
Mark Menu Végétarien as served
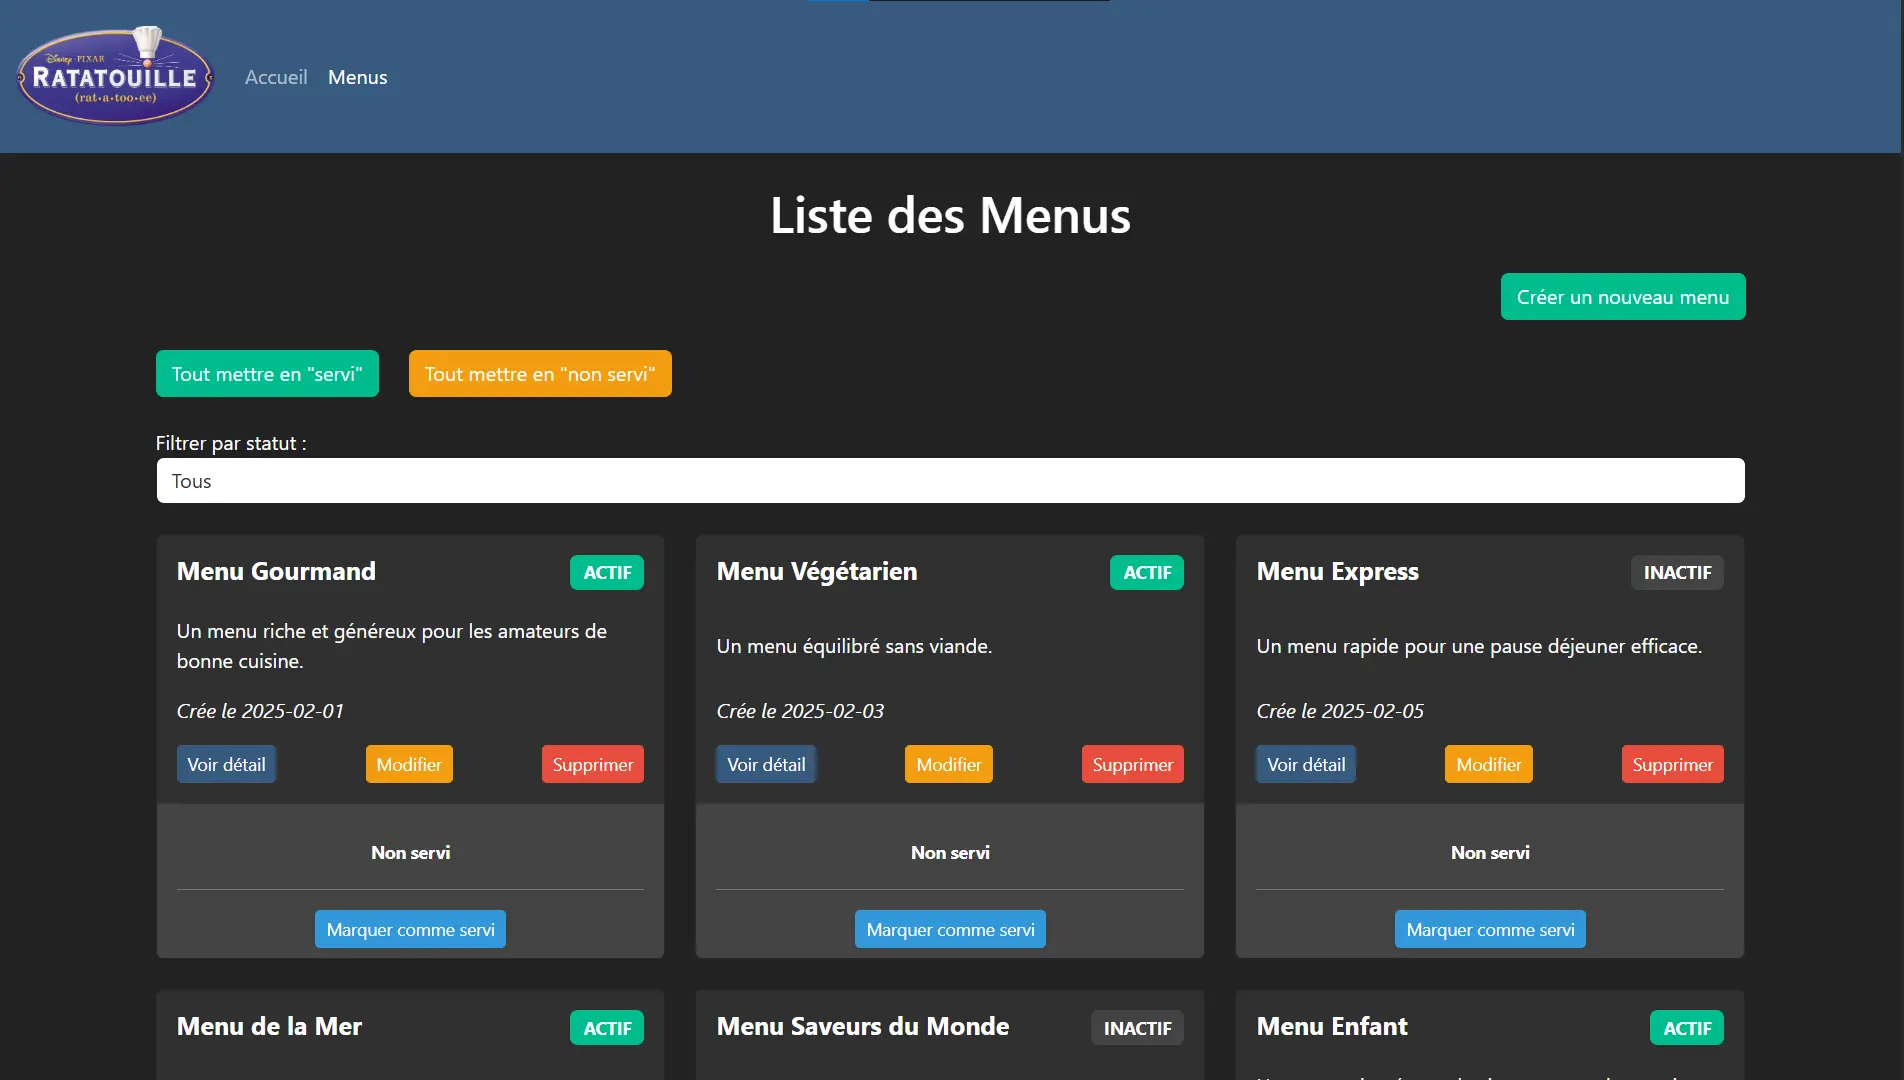pos(950,929)
